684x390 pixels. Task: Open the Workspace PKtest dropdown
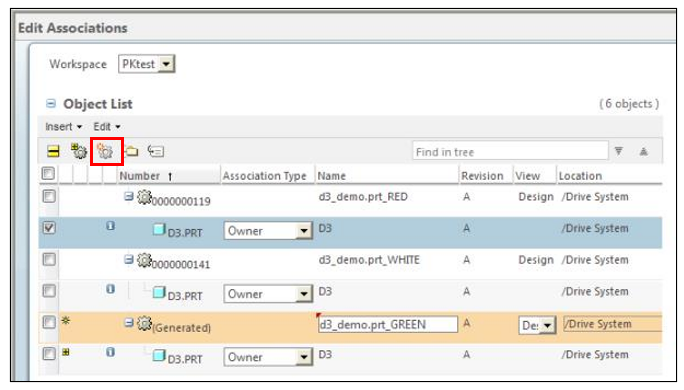pyautogui.click(x=166, y=64)
